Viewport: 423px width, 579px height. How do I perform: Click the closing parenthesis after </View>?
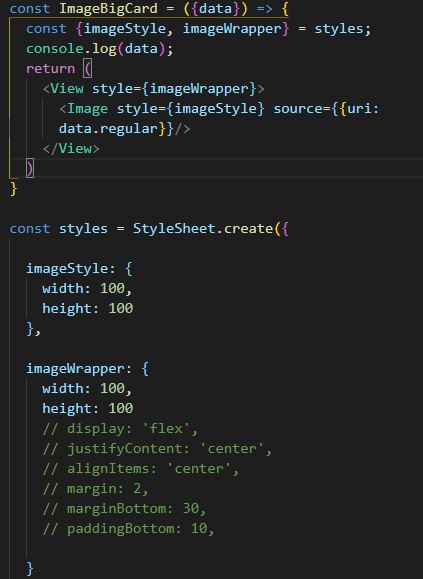[30, 169]
